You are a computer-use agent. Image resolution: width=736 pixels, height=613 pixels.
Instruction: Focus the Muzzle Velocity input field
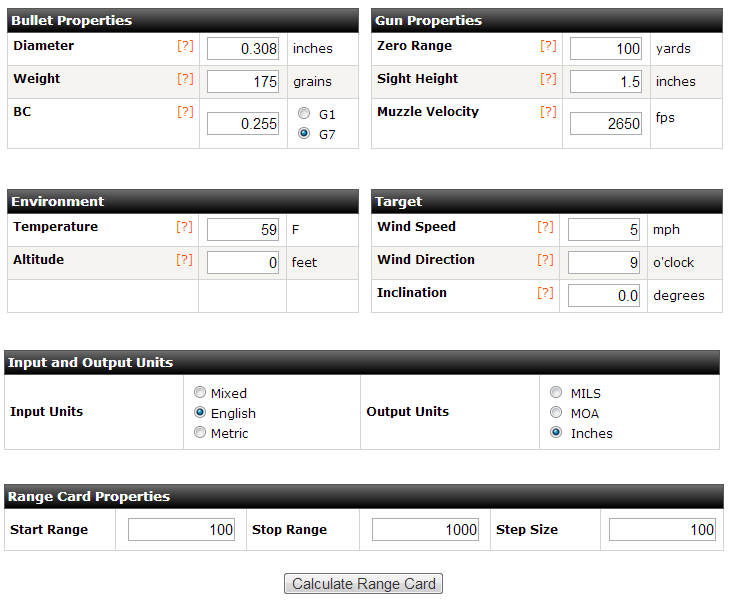coord(605,123)
